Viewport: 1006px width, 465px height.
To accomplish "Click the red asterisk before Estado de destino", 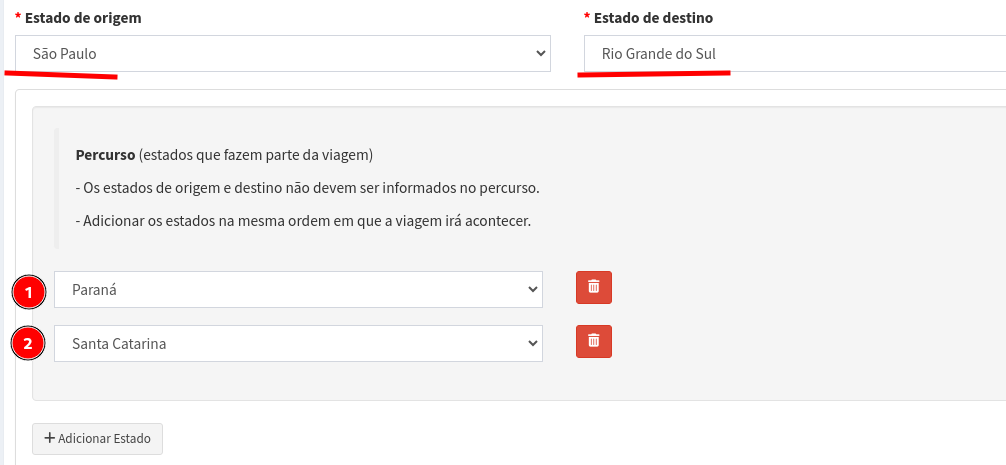I will click(587, 18).
